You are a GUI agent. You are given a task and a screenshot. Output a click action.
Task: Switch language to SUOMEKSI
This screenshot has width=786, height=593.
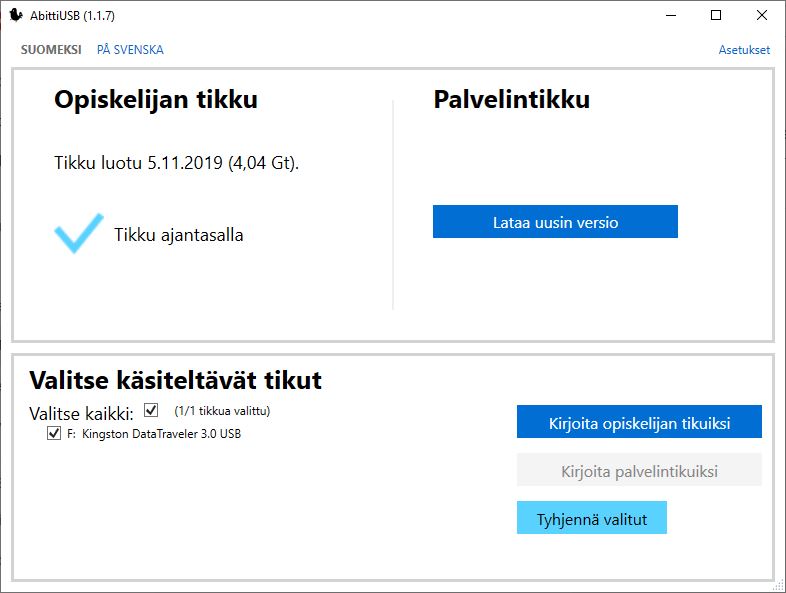point(51,50)
